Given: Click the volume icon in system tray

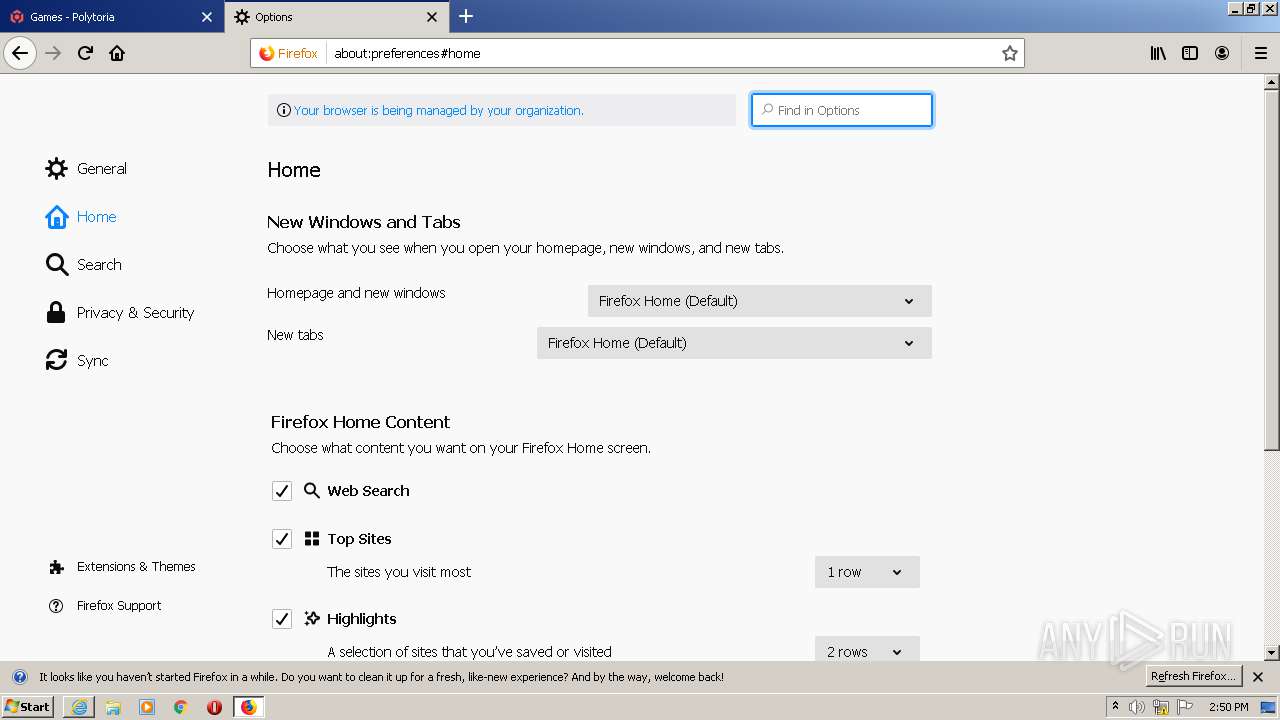Looking at the screenshot, I should (x=1137, y=707).
